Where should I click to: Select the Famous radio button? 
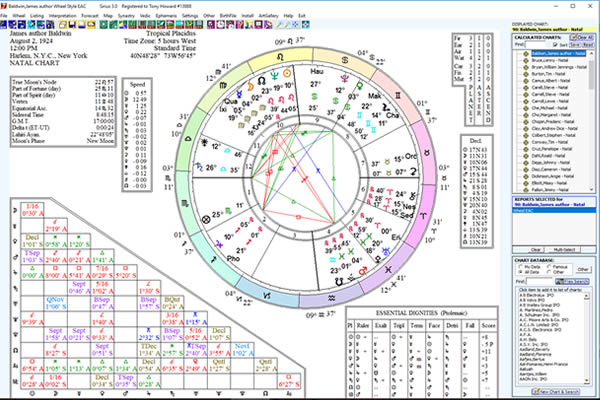click(x=549, y=266)
